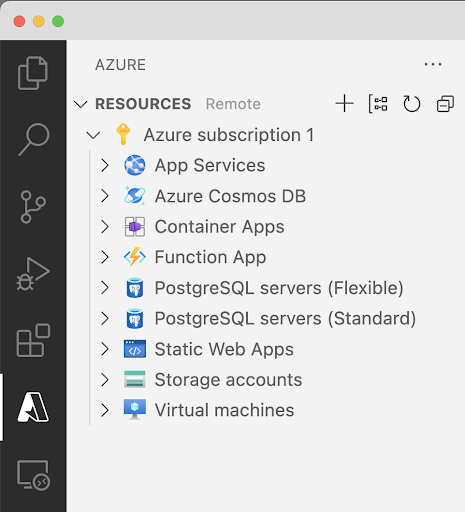Select 'PostgreSQL servers (Flexible)' row text
Screen dimensions: 465x512
[279, 288]
